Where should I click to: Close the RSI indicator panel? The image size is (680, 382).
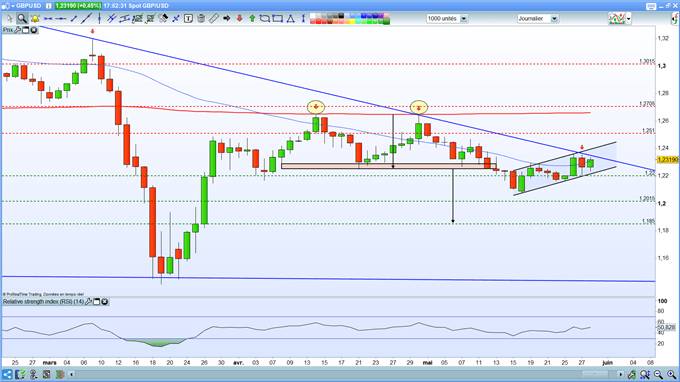click(105, 301)
